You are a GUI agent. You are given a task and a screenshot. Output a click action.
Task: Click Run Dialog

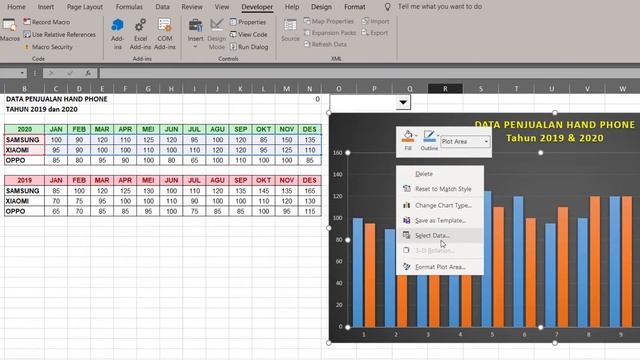(x=249, y=47)
